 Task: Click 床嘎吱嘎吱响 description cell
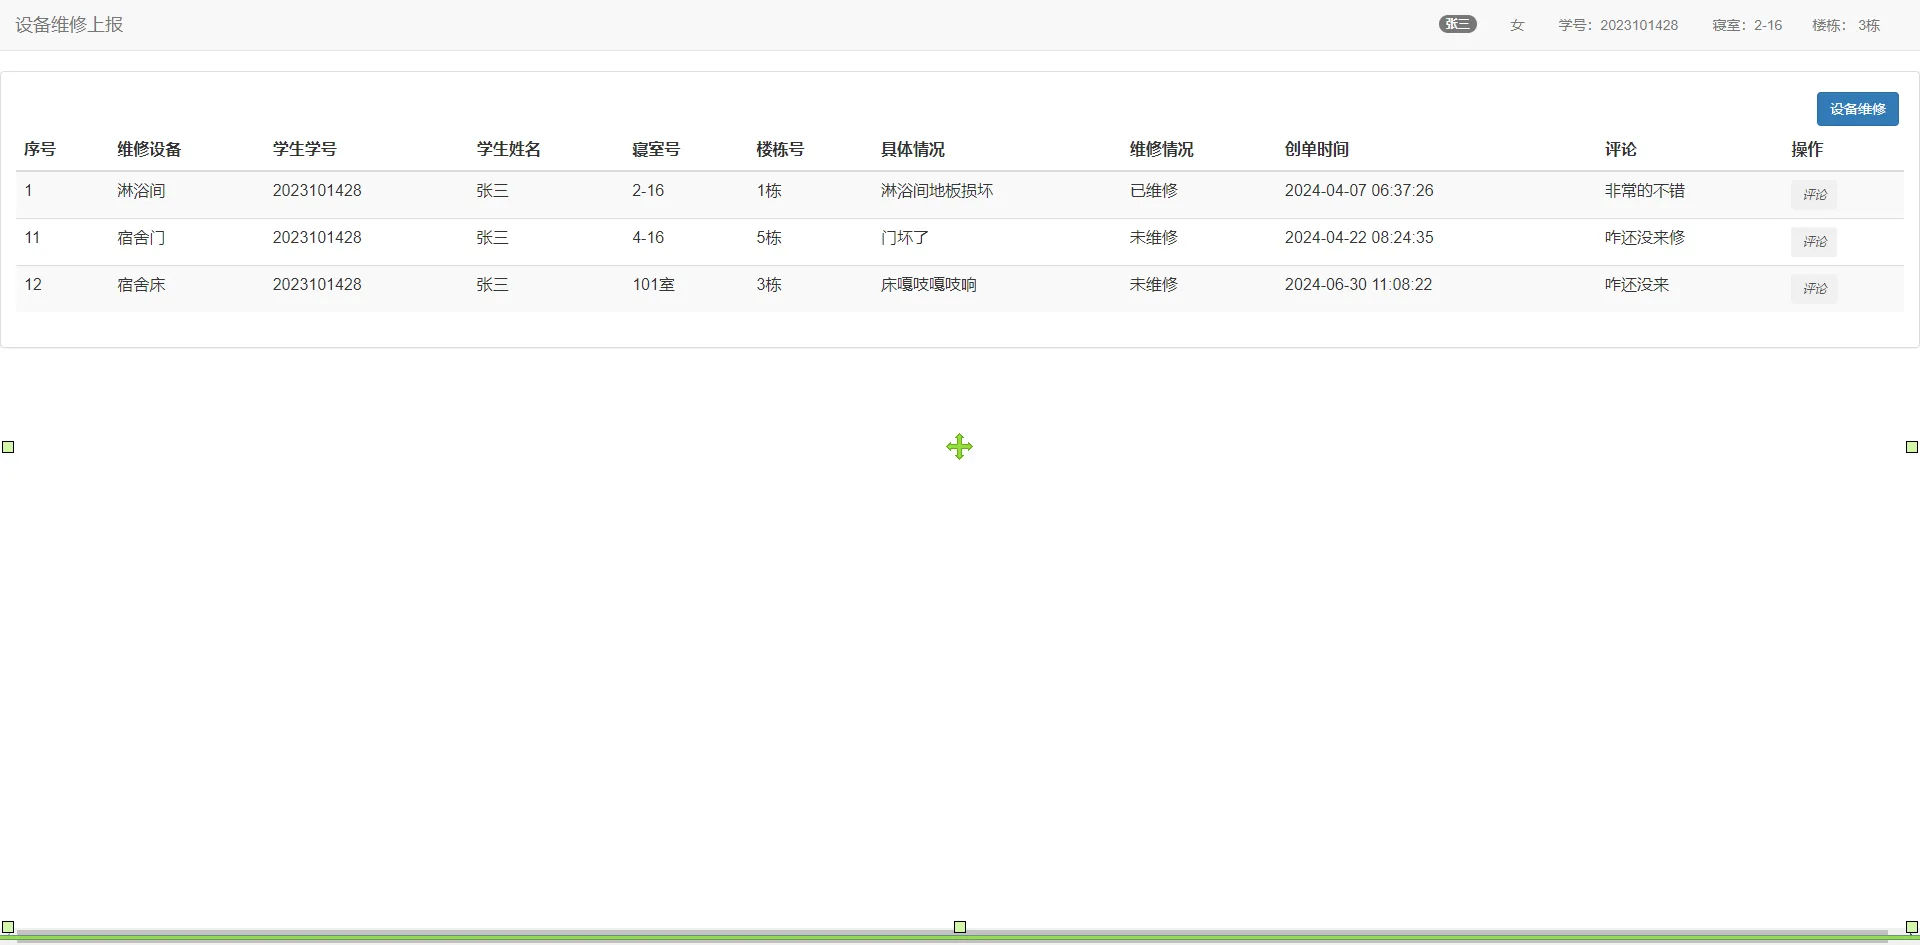pyautogui.click(x=929, y=284)
